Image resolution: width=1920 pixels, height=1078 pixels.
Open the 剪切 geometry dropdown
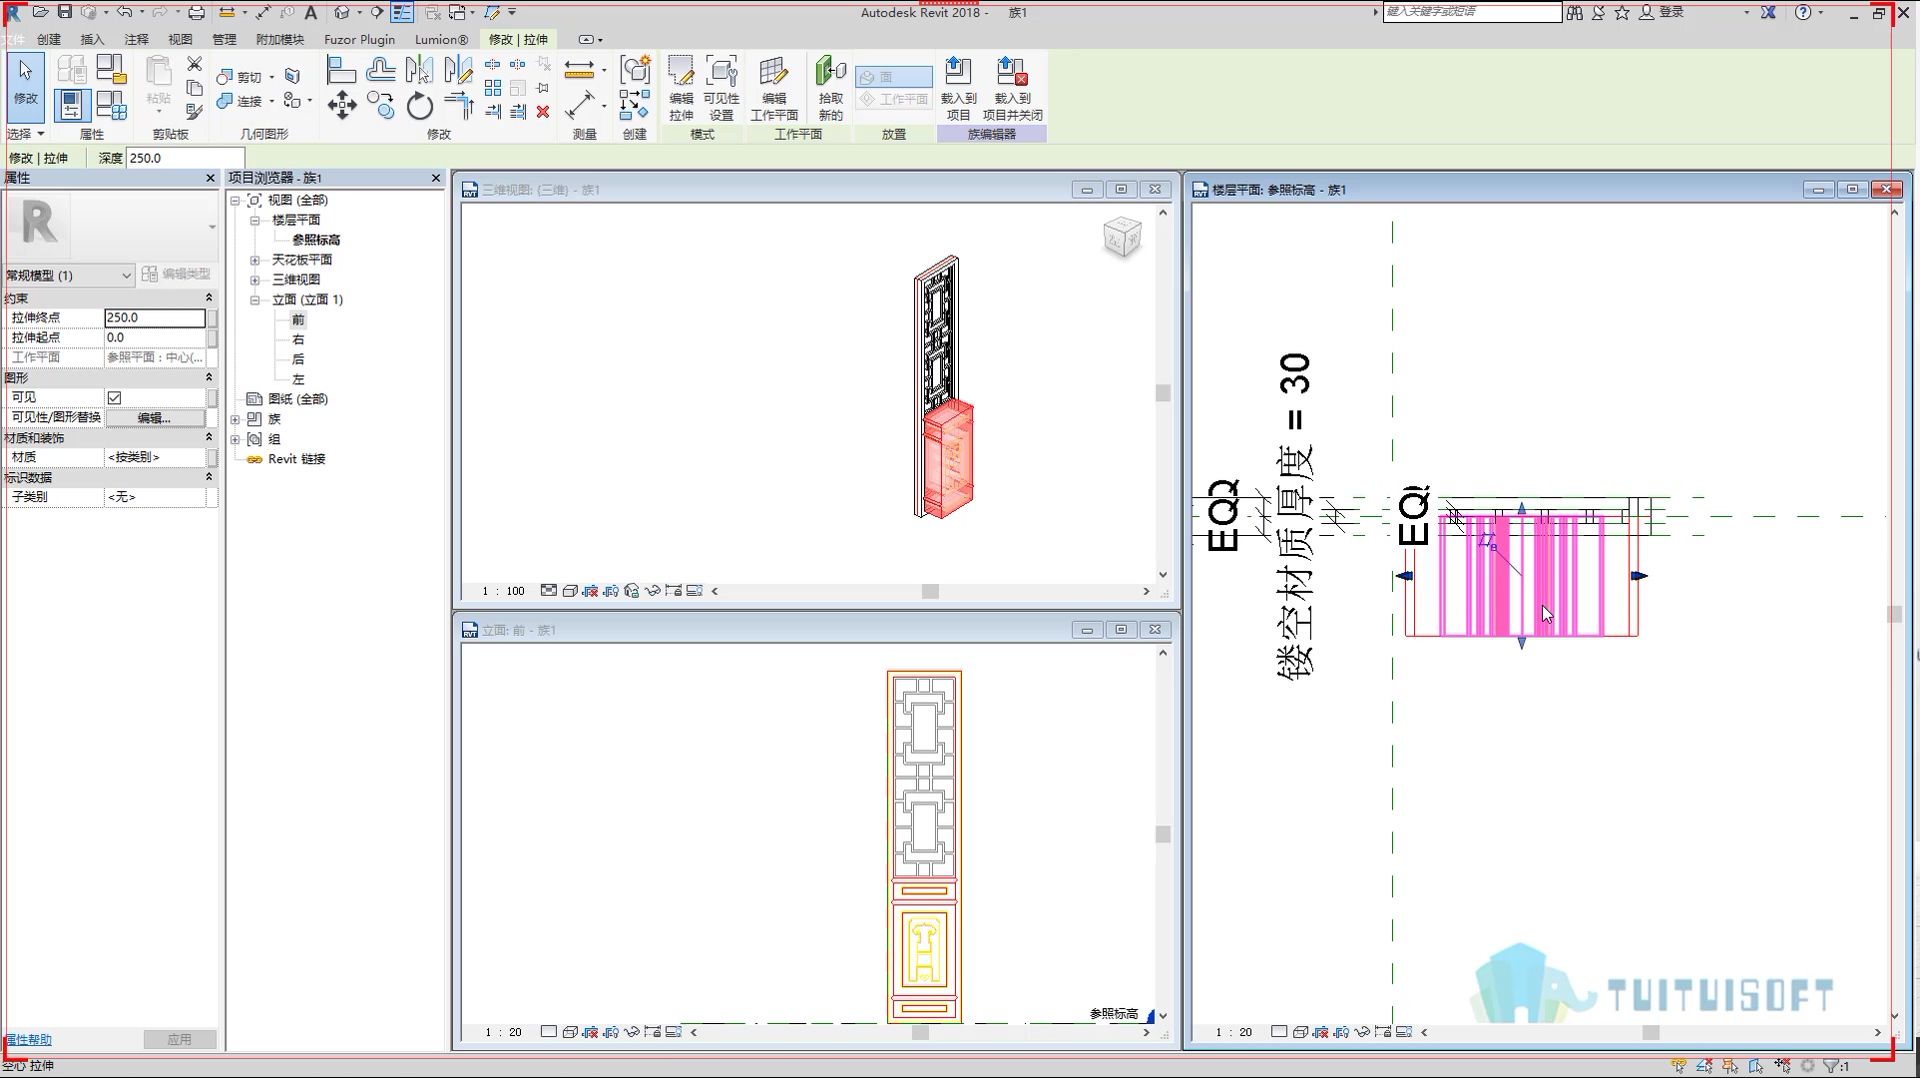tap(272, 77)
